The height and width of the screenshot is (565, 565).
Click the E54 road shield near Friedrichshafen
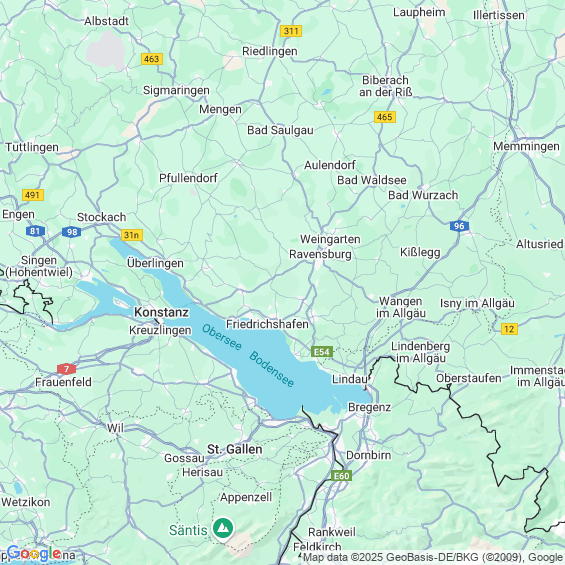[x=322, y=352]
